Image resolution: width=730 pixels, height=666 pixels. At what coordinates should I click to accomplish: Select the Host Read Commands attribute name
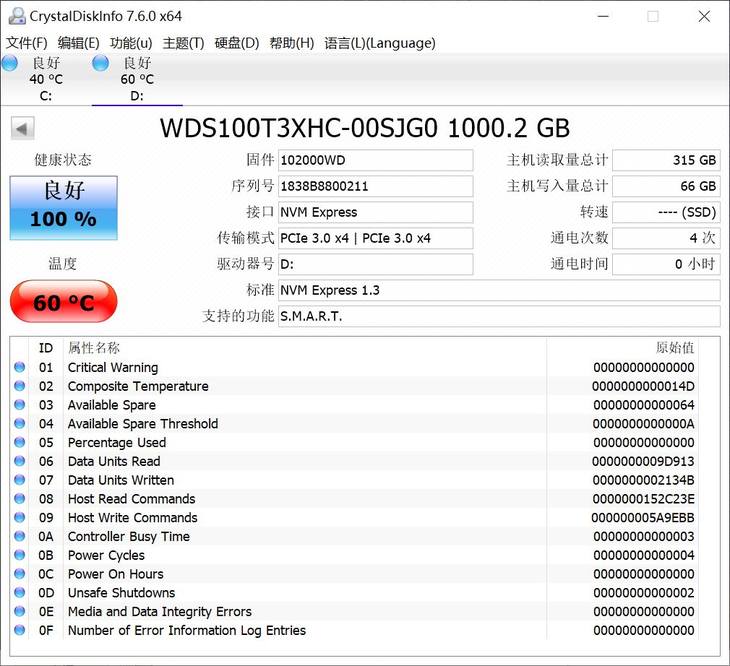132,499
